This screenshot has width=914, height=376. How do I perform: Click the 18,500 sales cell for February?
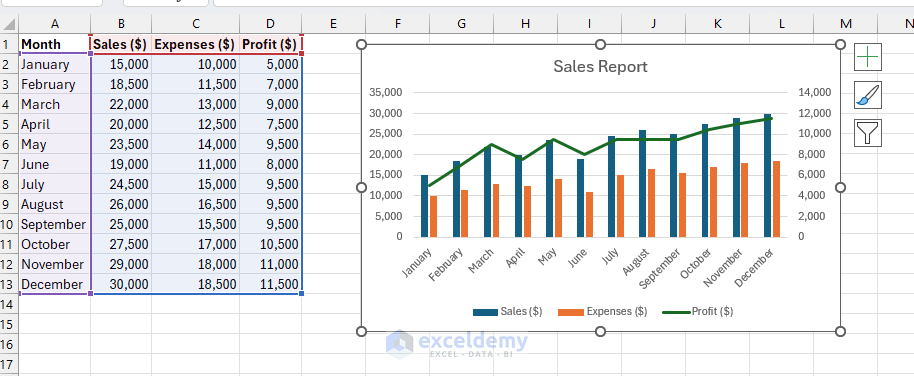click(121, 85)
